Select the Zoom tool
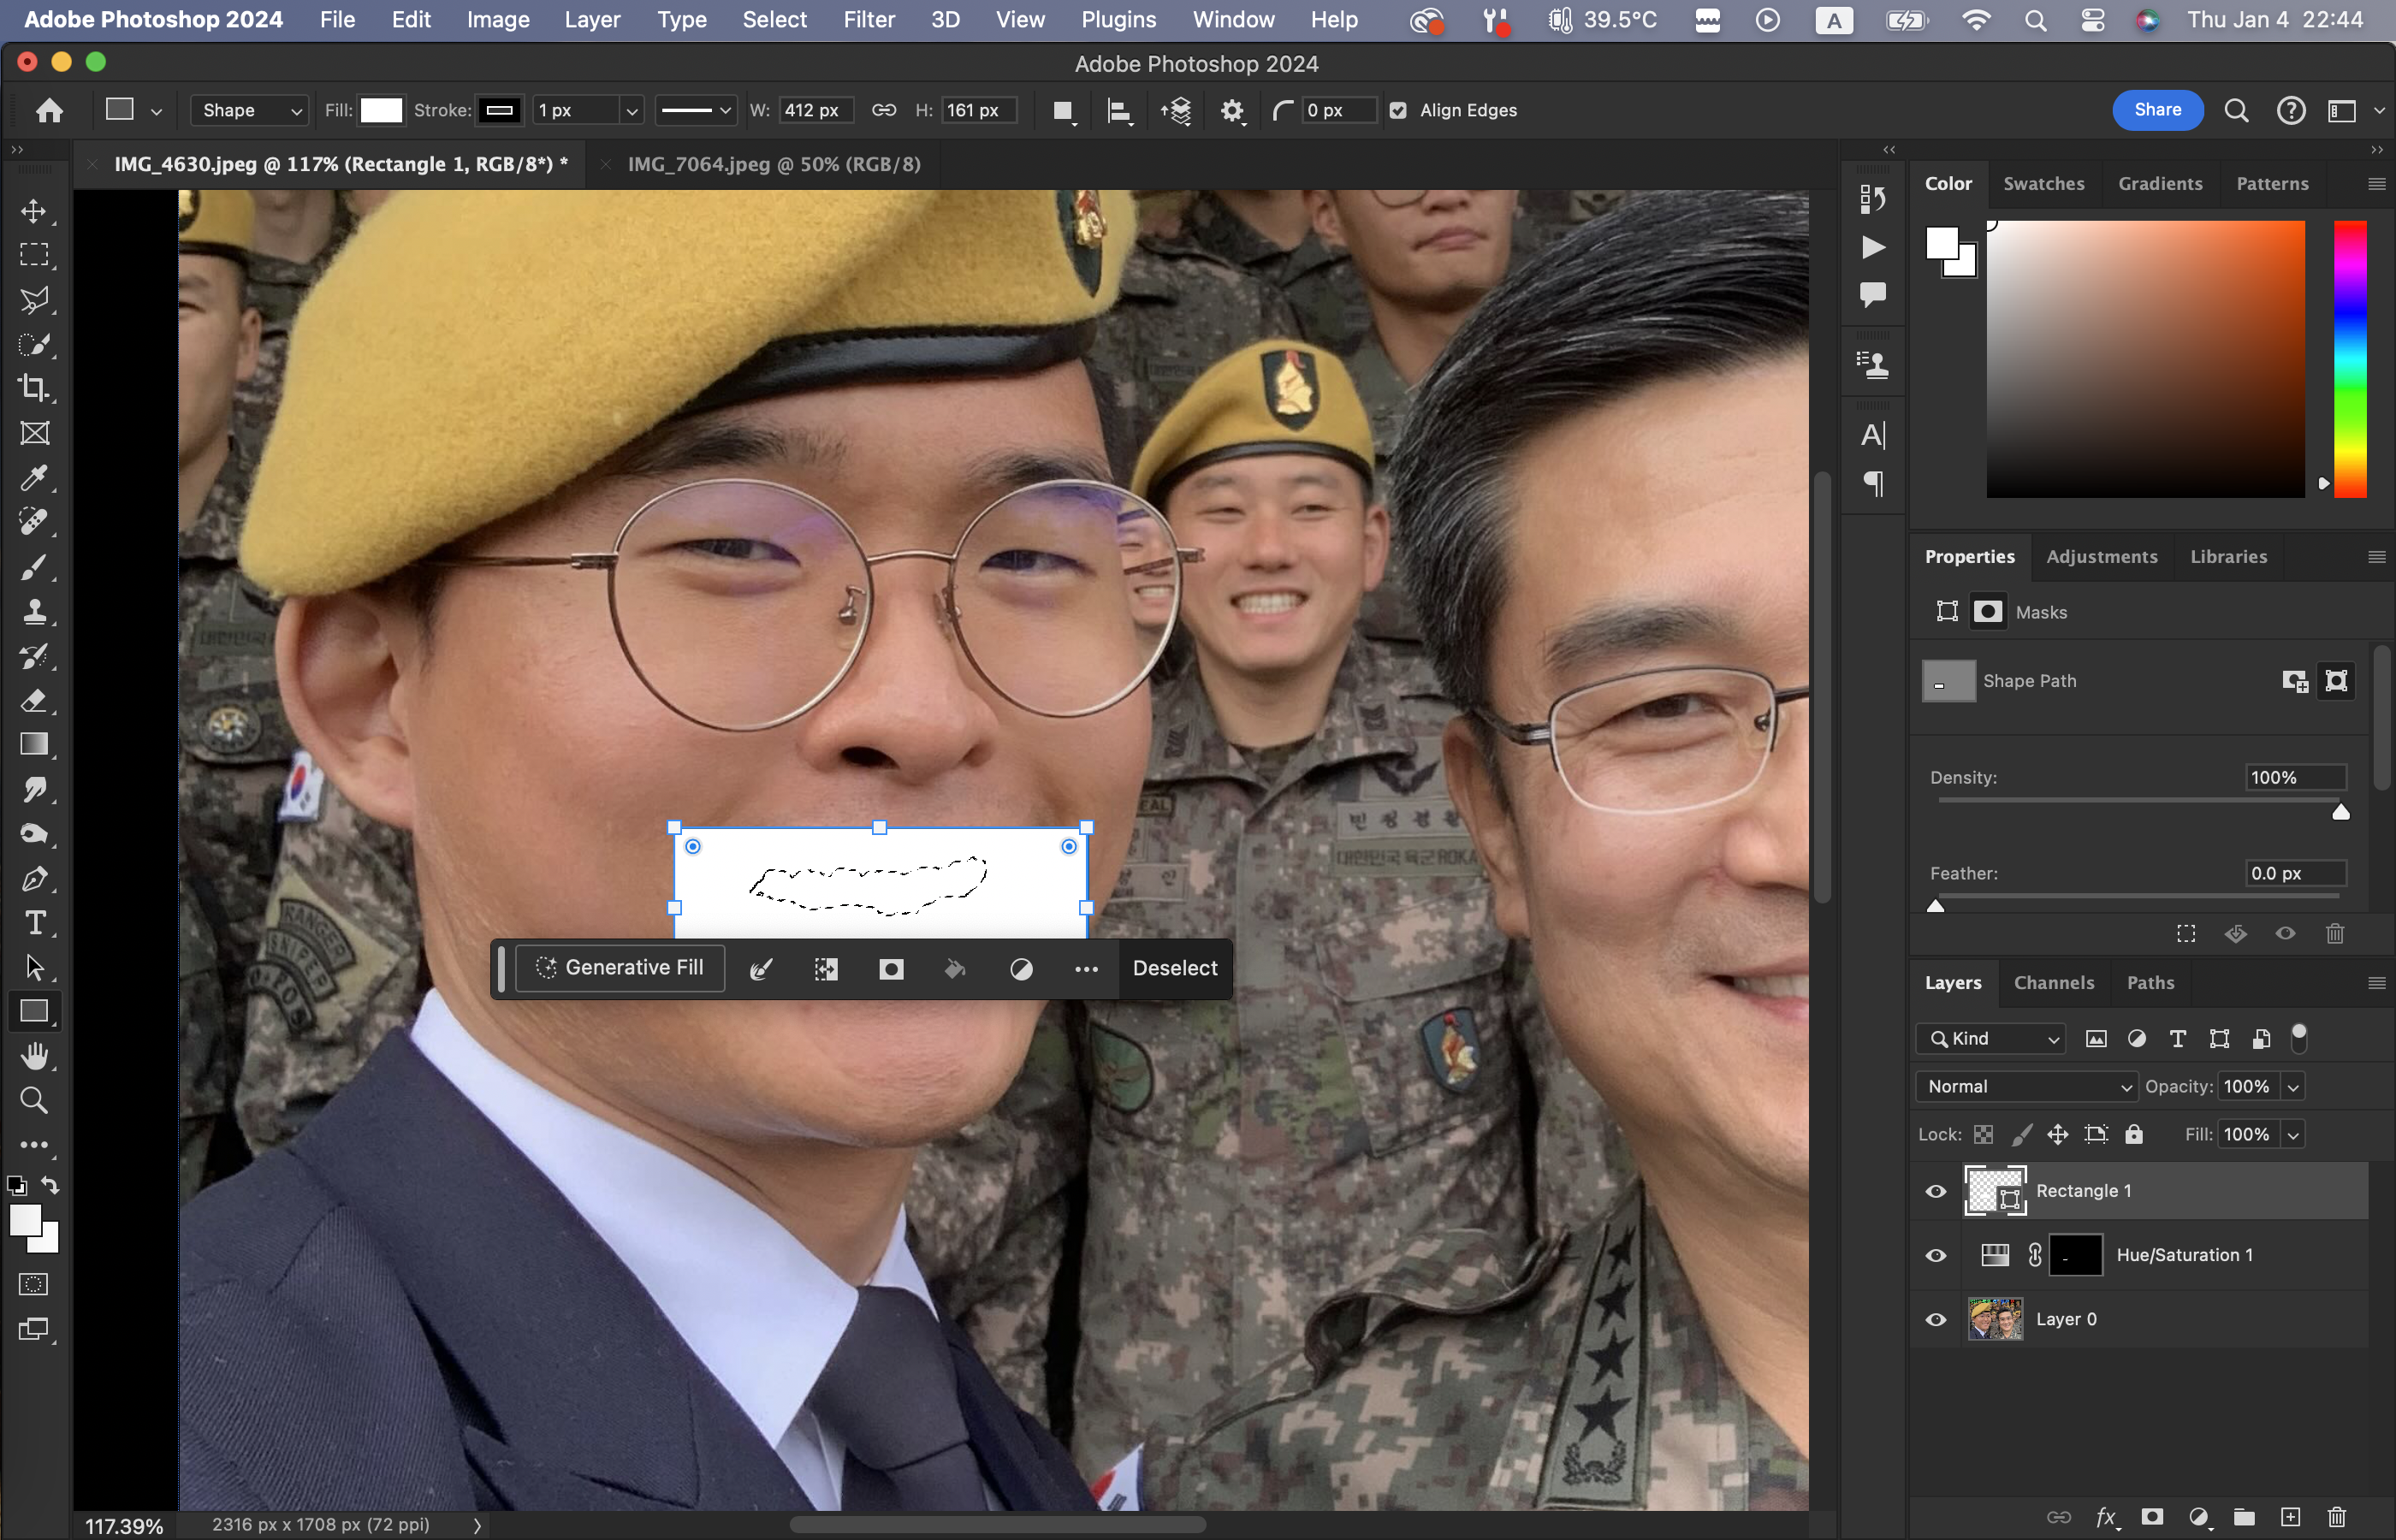 tap(34, 1100)
